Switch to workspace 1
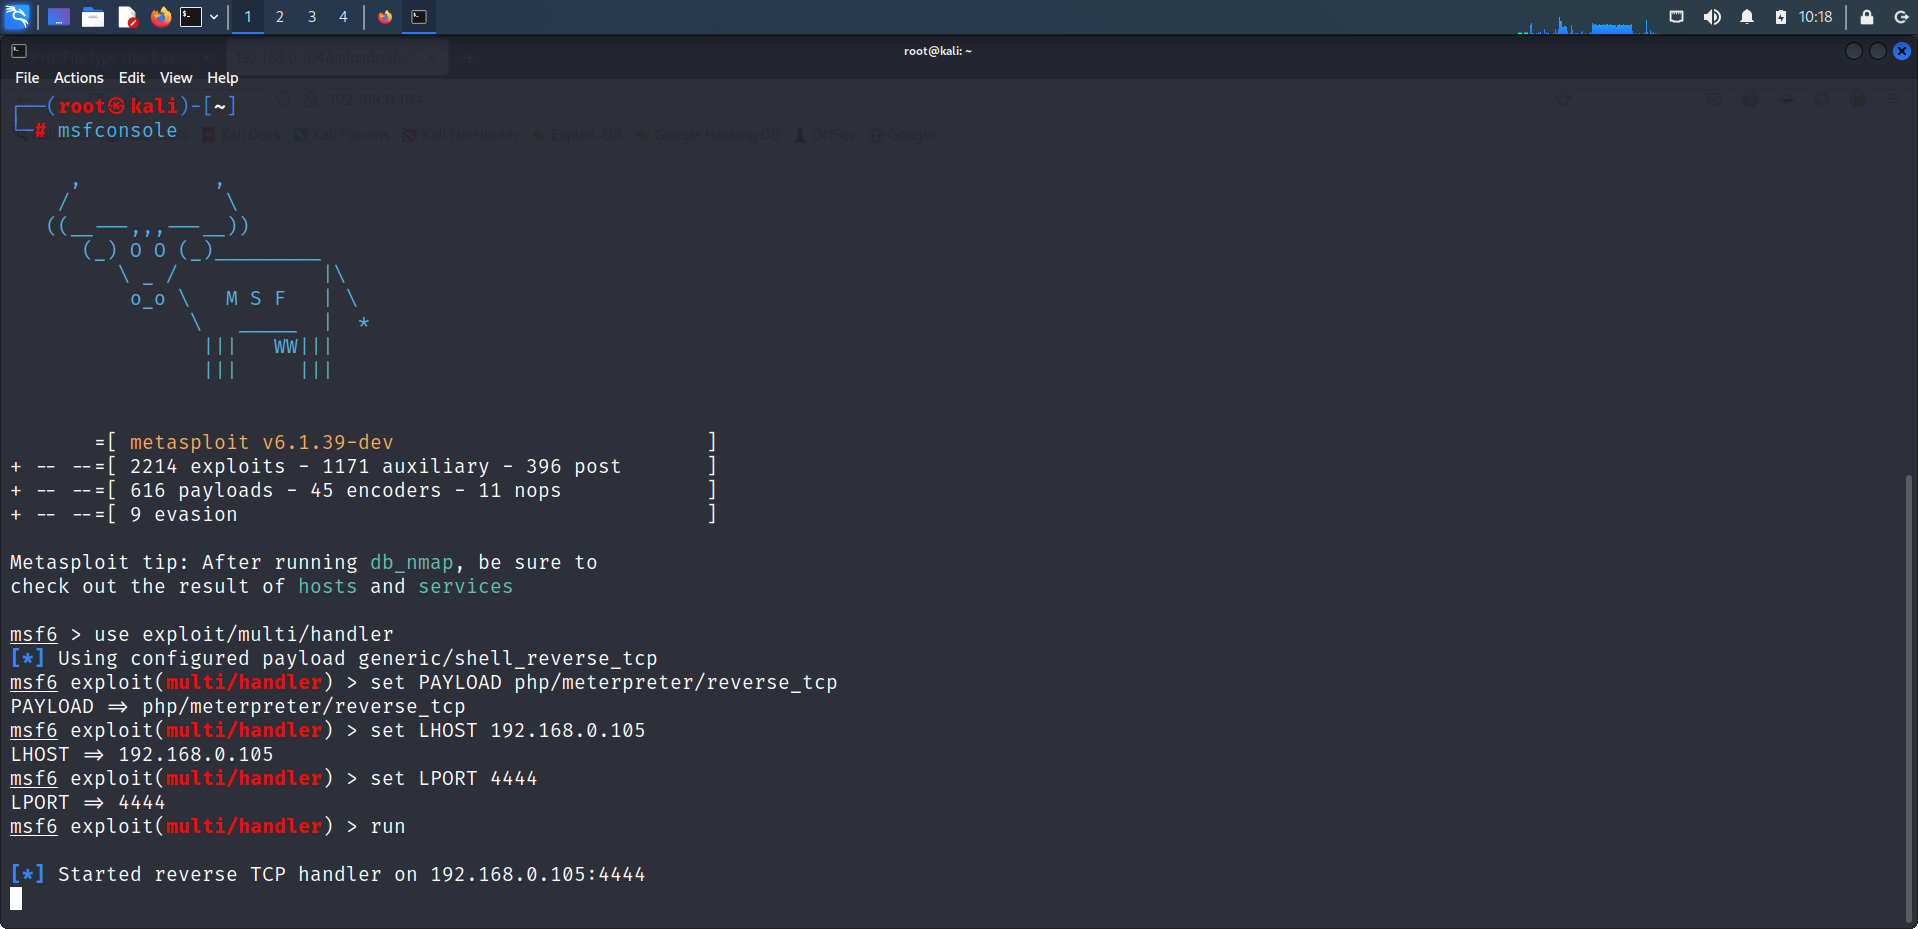This screenshot has height=929, width=1918. pos(248,17)
